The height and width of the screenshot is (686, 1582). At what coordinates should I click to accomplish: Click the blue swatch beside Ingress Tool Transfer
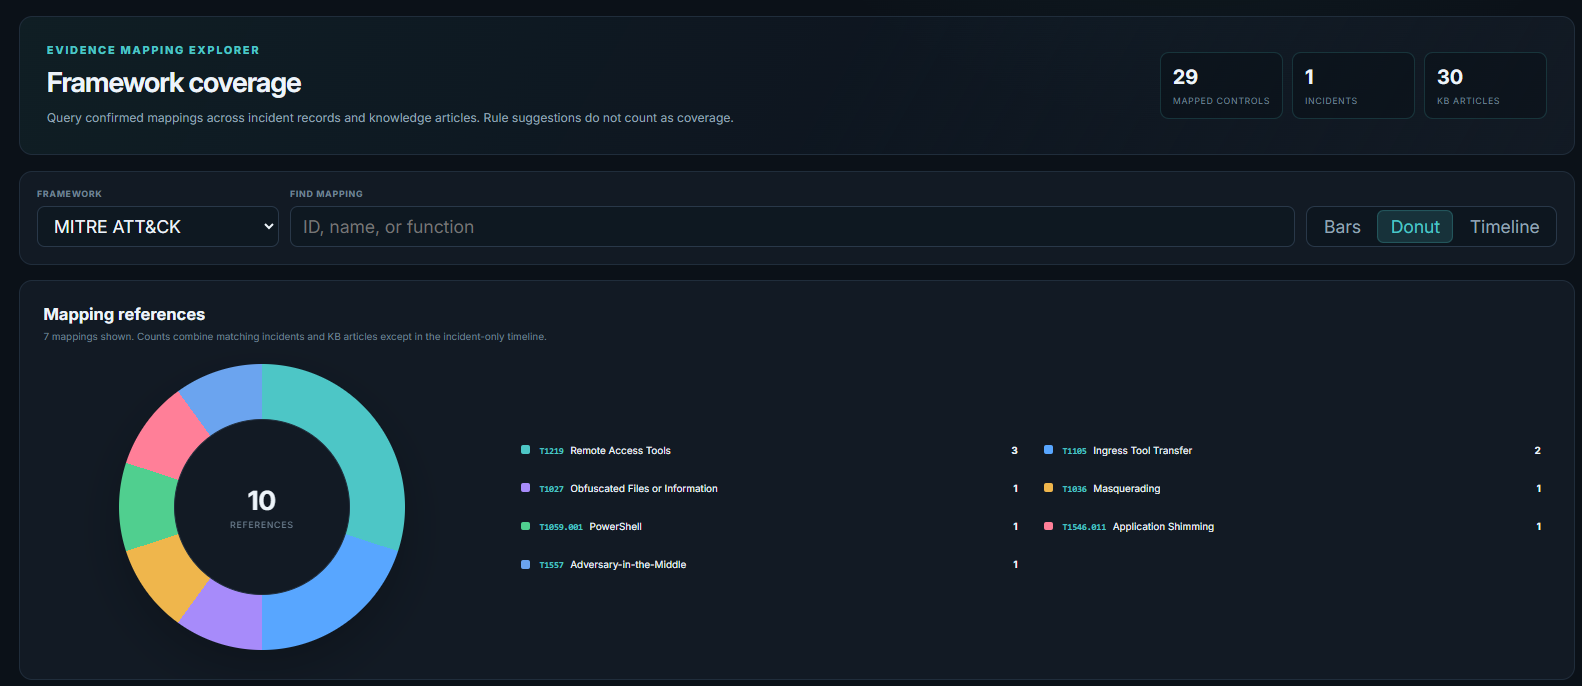tap(1048, 450)
